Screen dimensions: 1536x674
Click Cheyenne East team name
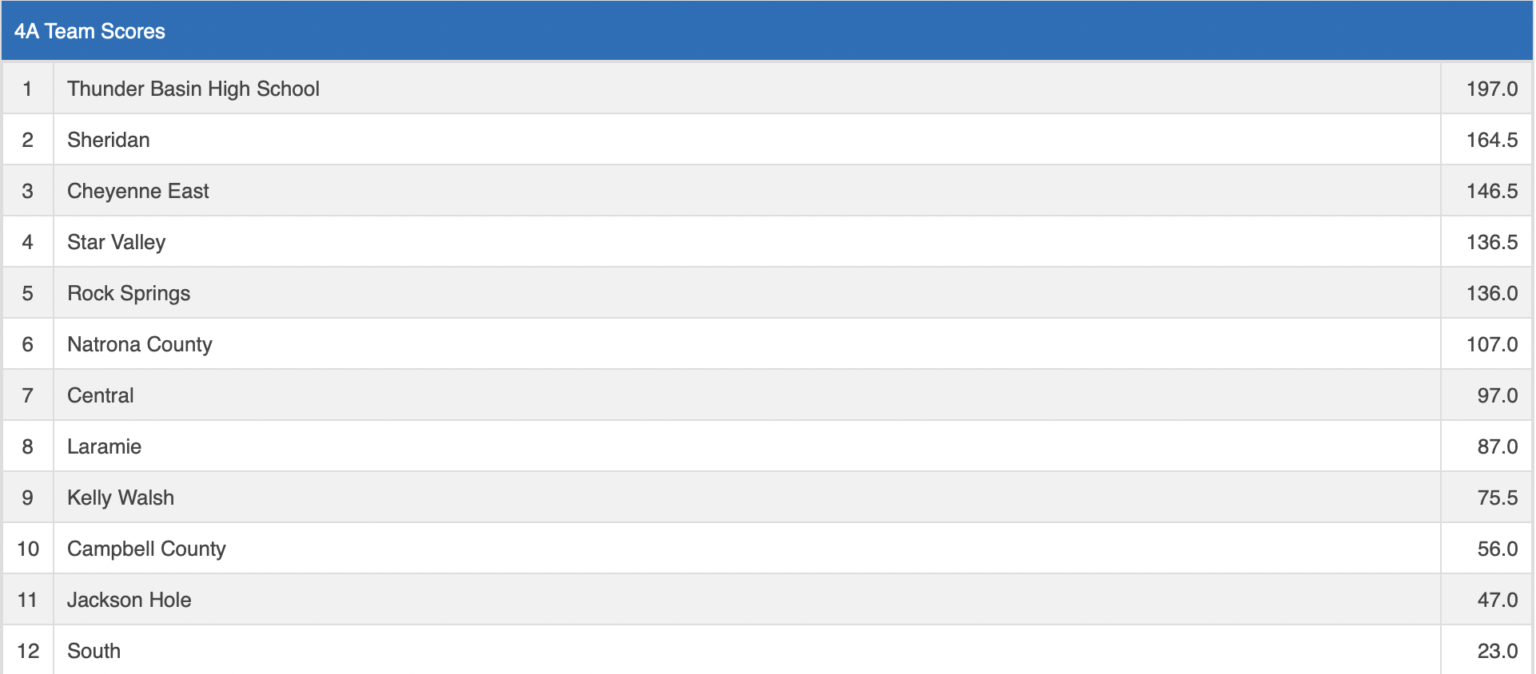coord(138,191)
